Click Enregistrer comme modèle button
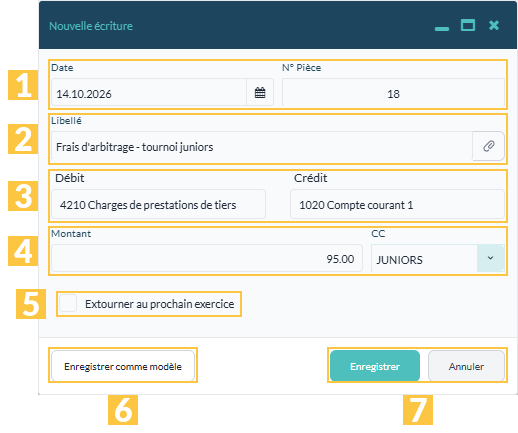The image size is (518, 433). (x=123, y=366)
